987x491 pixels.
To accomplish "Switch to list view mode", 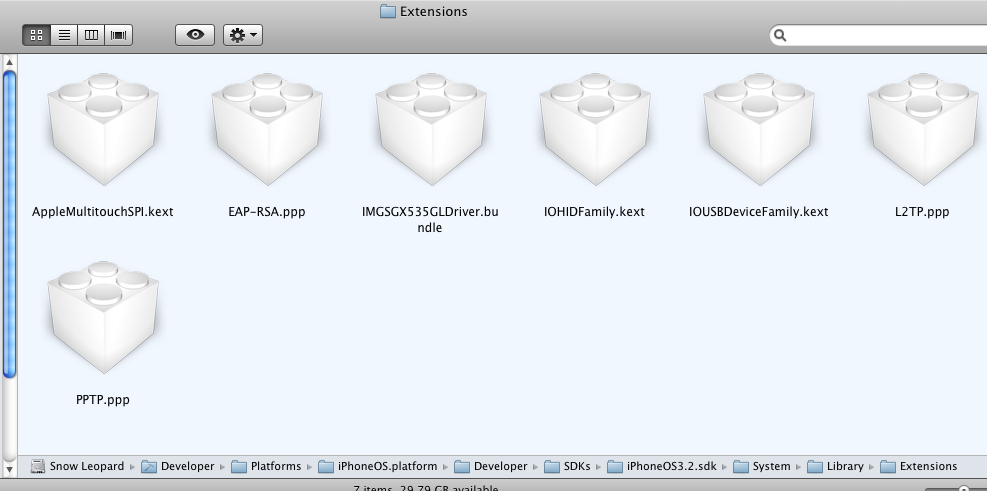I will (64, 35).
